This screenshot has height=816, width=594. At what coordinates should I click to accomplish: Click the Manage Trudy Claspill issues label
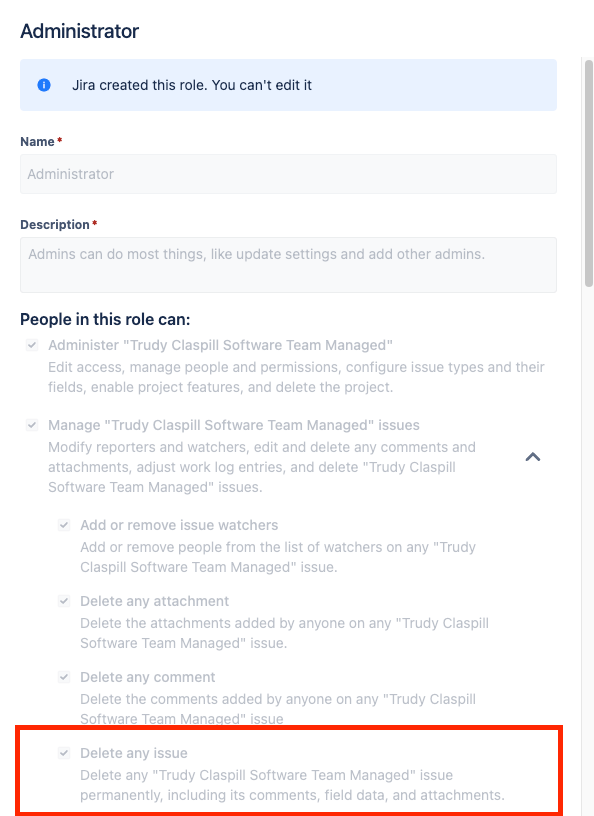[x=234, y=425]
